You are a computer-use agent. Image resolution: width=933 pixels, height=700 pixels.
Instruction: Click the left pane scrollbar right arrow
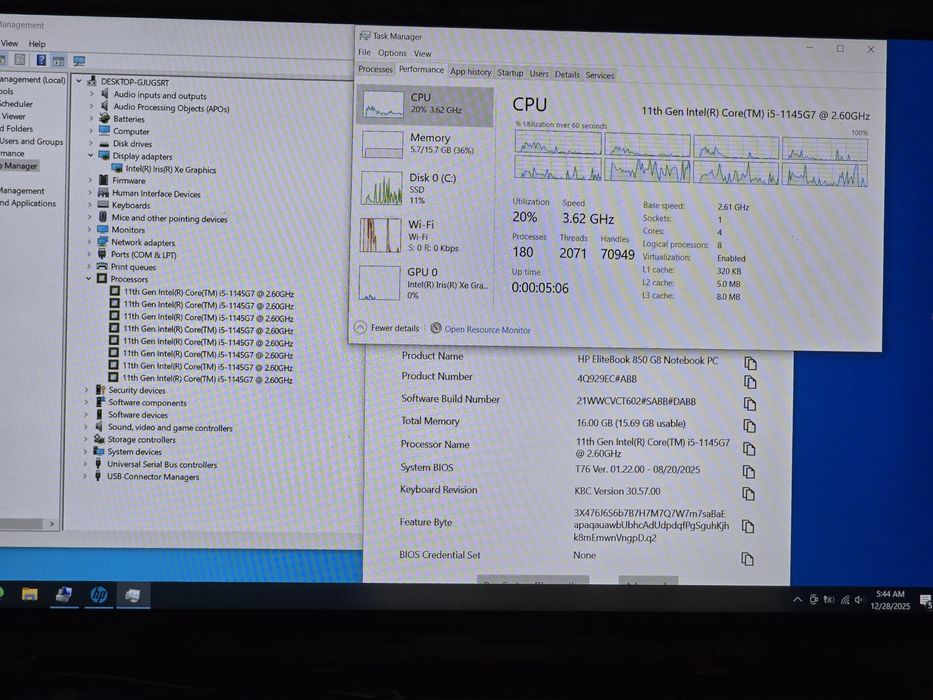tap(52, 523)
